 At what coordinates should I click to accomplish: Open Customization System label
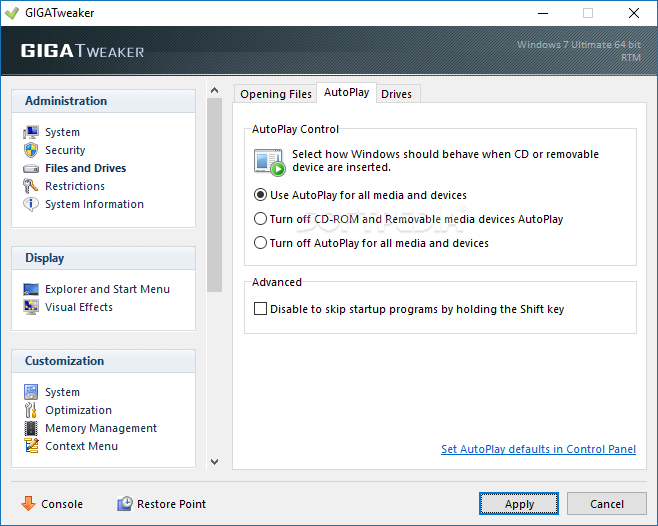tap(63, 392)
